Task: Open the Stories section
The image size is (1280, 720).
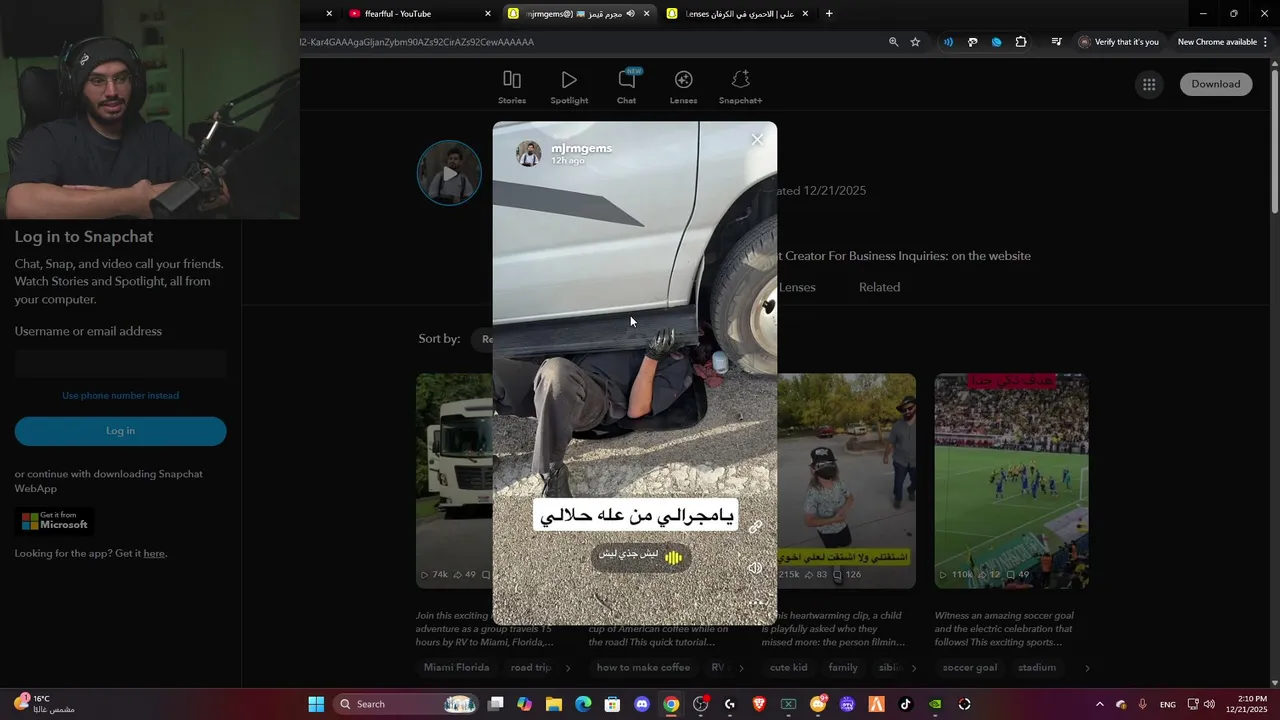Action: (x=512, y=87)
